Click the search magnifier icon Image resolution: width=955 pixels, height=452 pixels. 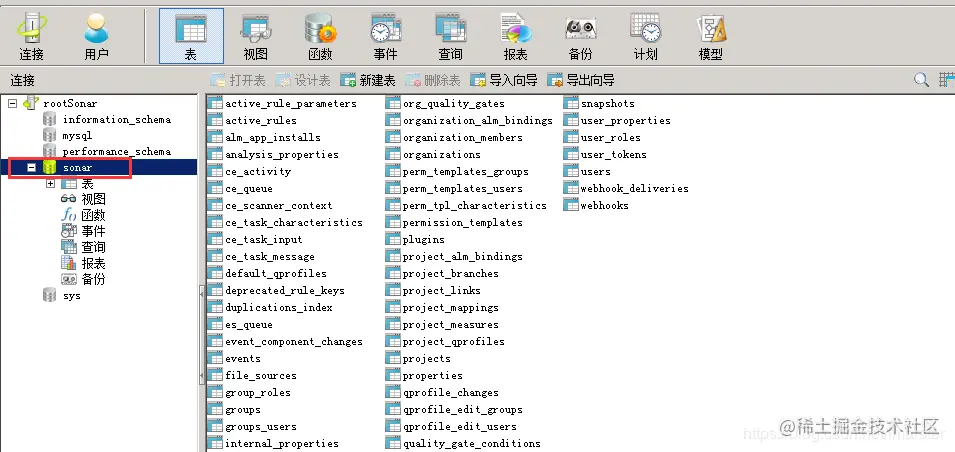[922, 80]
